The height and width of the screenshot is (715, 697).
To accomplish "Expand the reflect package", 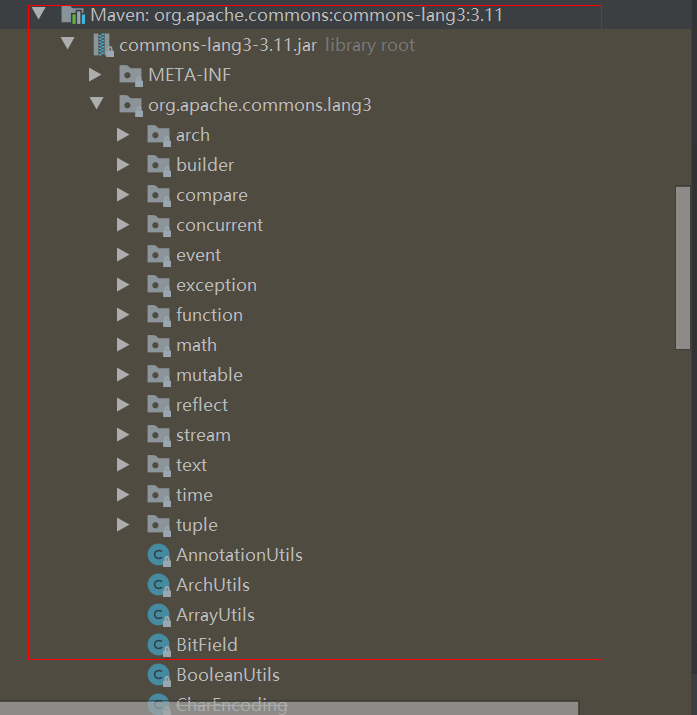I will tap(123, 404).
